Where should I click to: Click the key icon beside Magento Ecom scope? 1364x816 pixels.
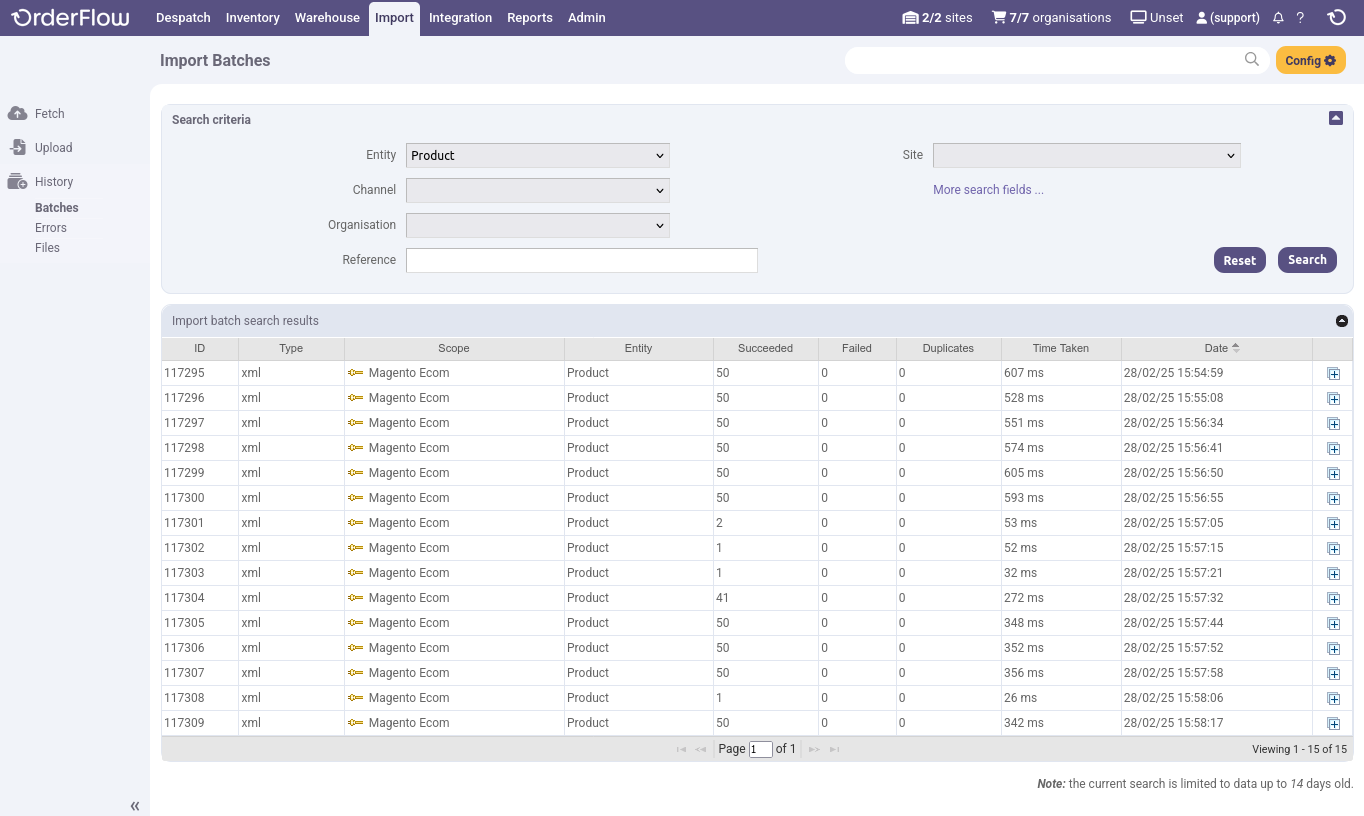pyautogui.click(x=354, y=373)
